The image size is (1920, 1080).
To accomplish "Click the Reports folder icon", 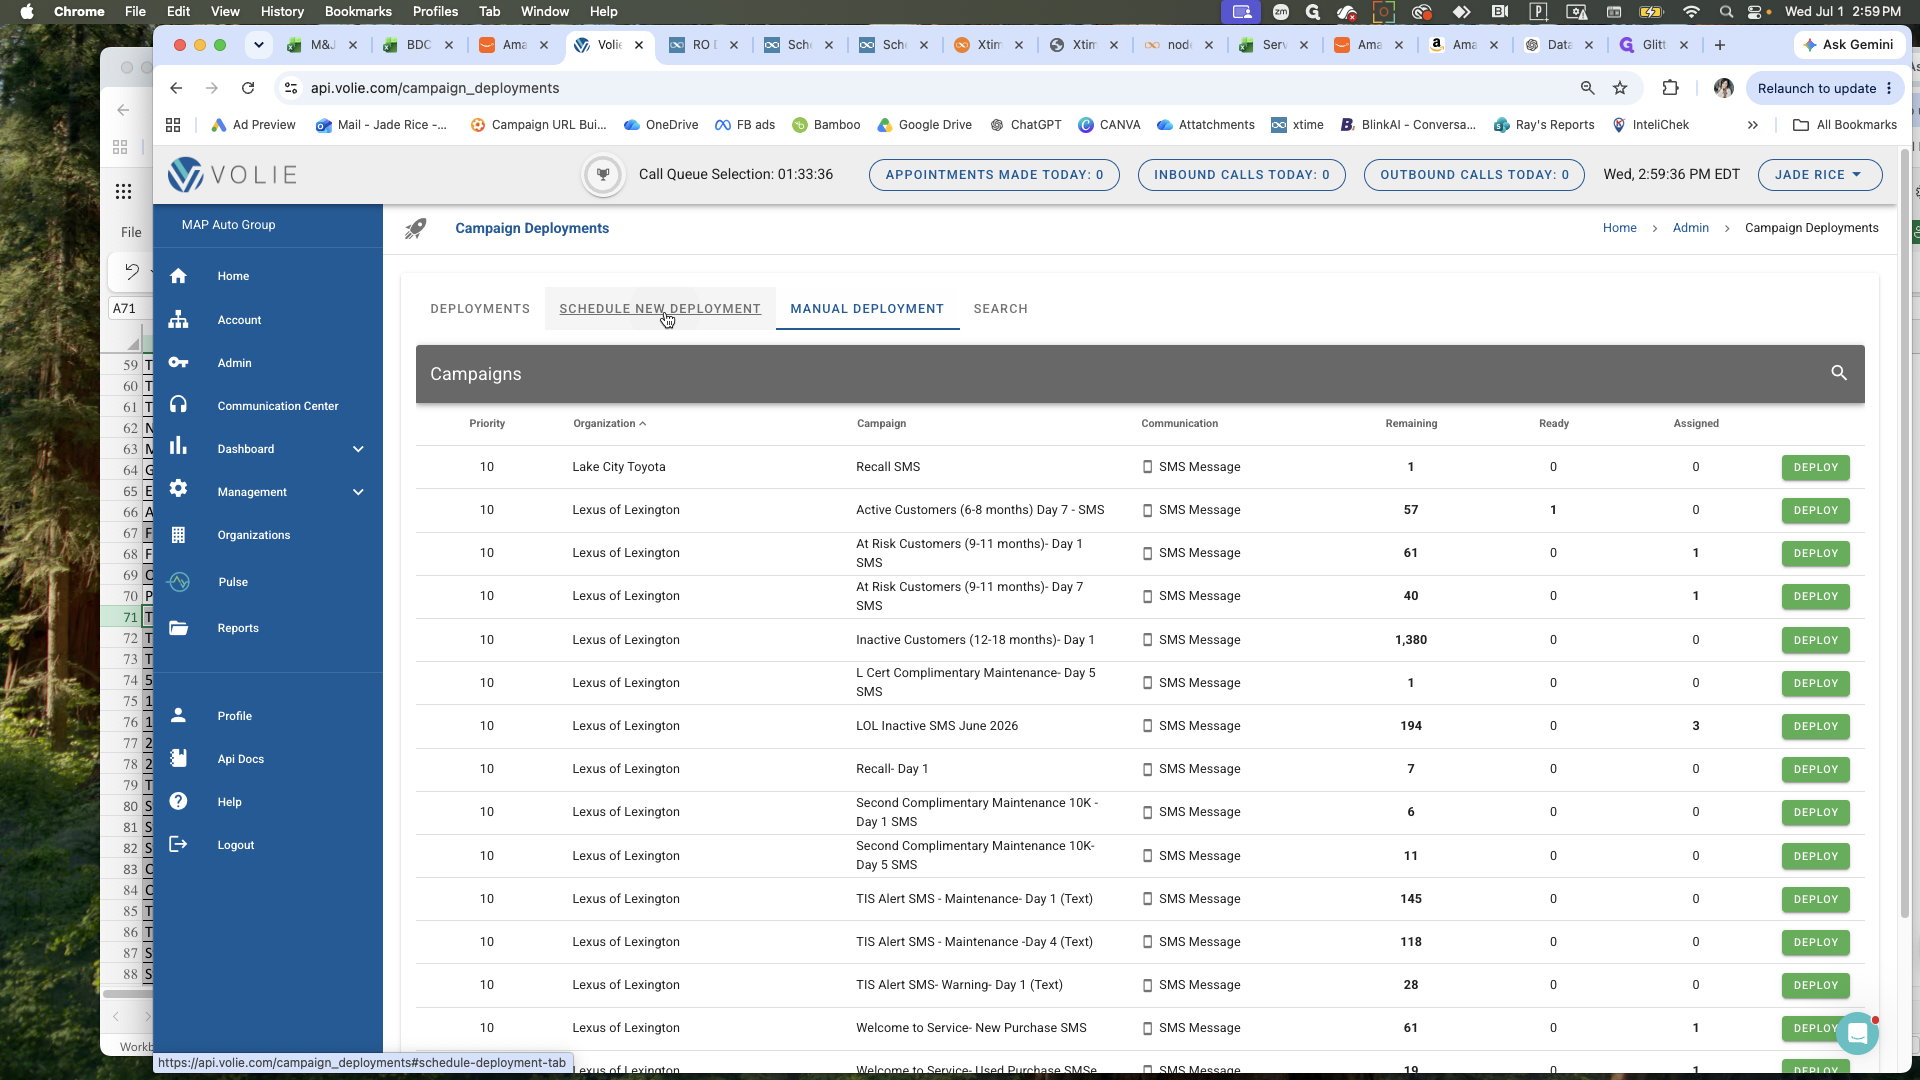I will point(178,628).
